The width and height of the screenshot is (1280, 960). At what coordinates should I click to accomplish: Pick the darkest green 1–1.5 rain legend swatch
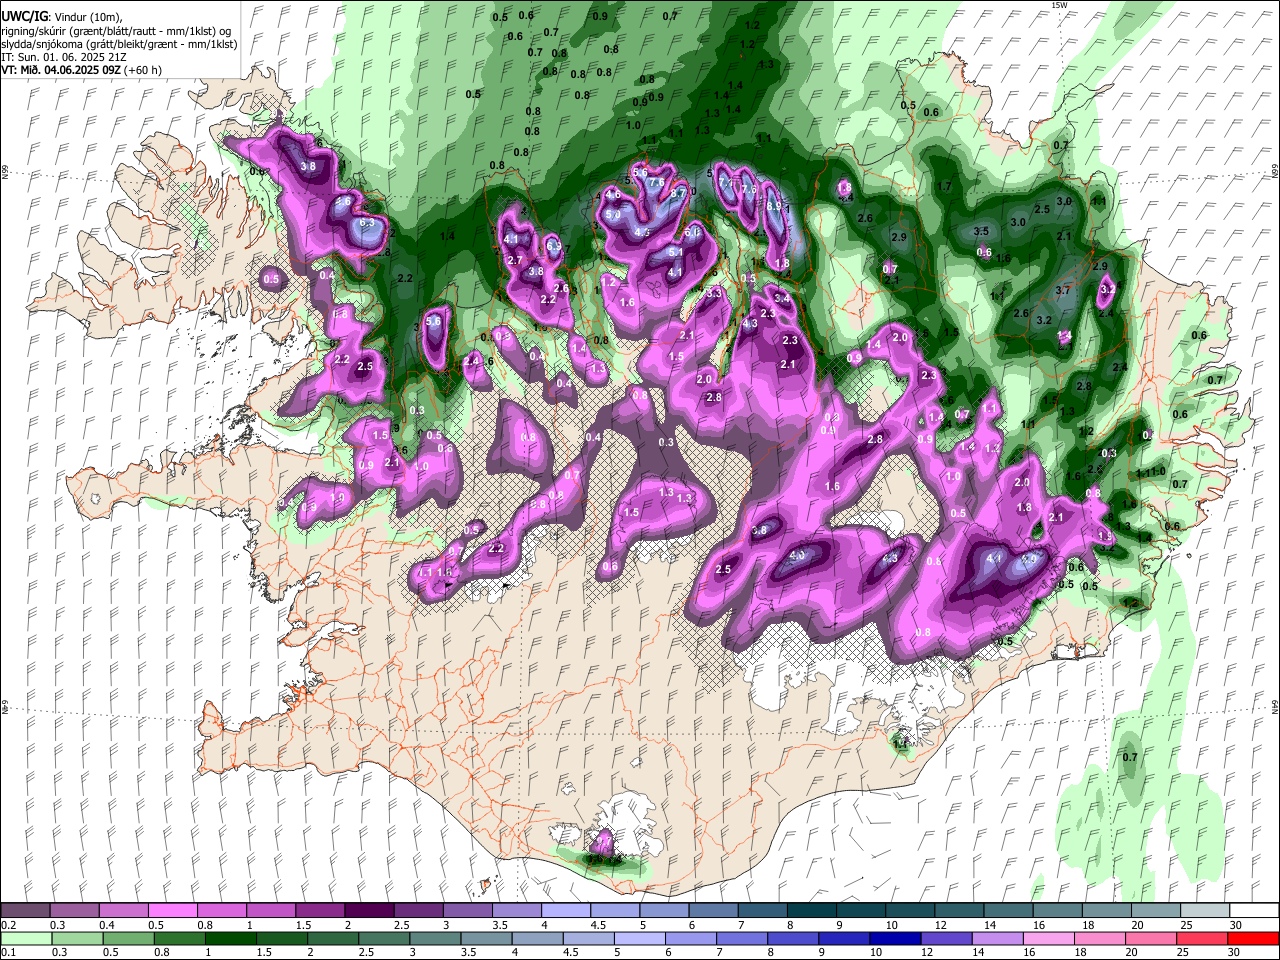tap(231, 938)
